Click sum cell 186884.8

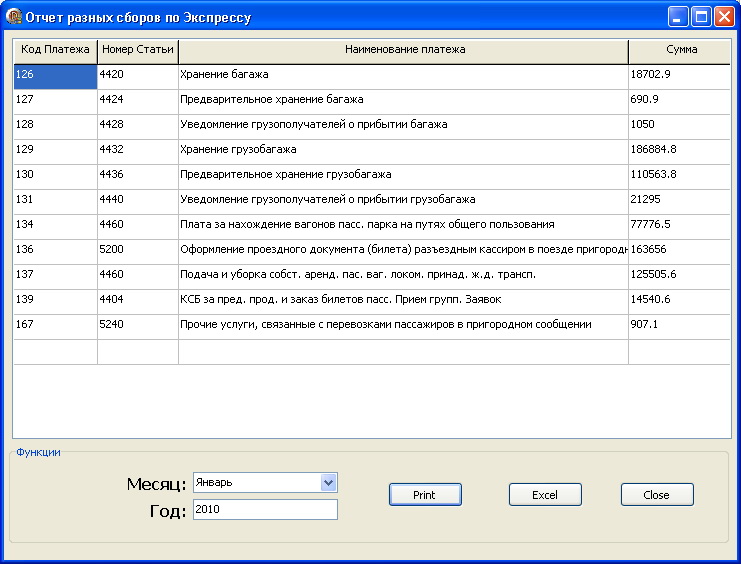point(679,150)
